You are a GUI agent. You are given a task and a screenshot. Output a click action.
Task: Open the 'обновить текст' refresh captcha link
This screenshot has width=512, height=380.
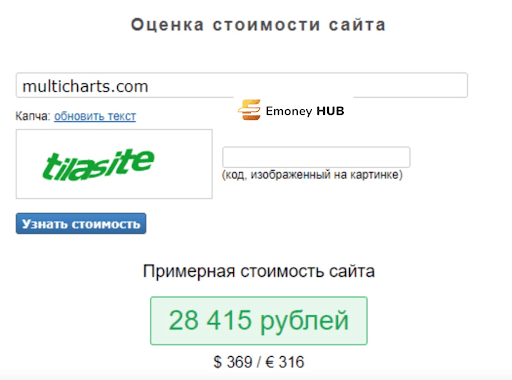tap(95, 116)
